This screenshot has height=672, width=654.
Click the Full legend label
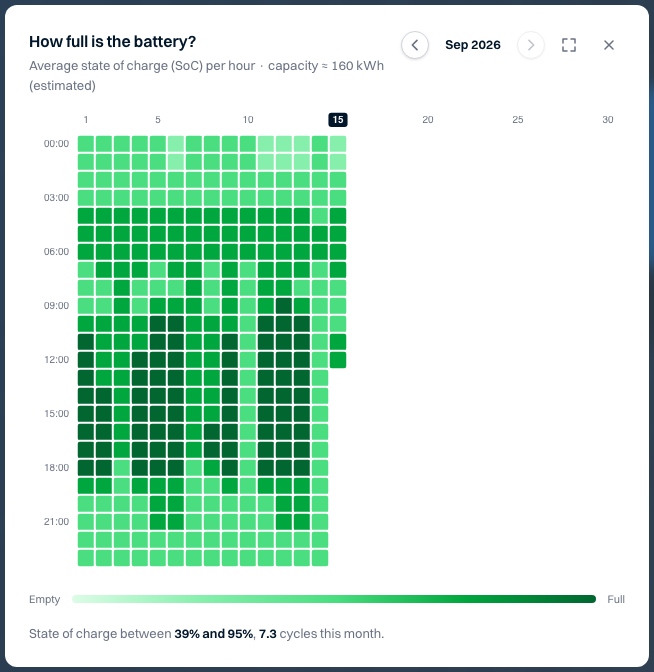pos(616,599)
